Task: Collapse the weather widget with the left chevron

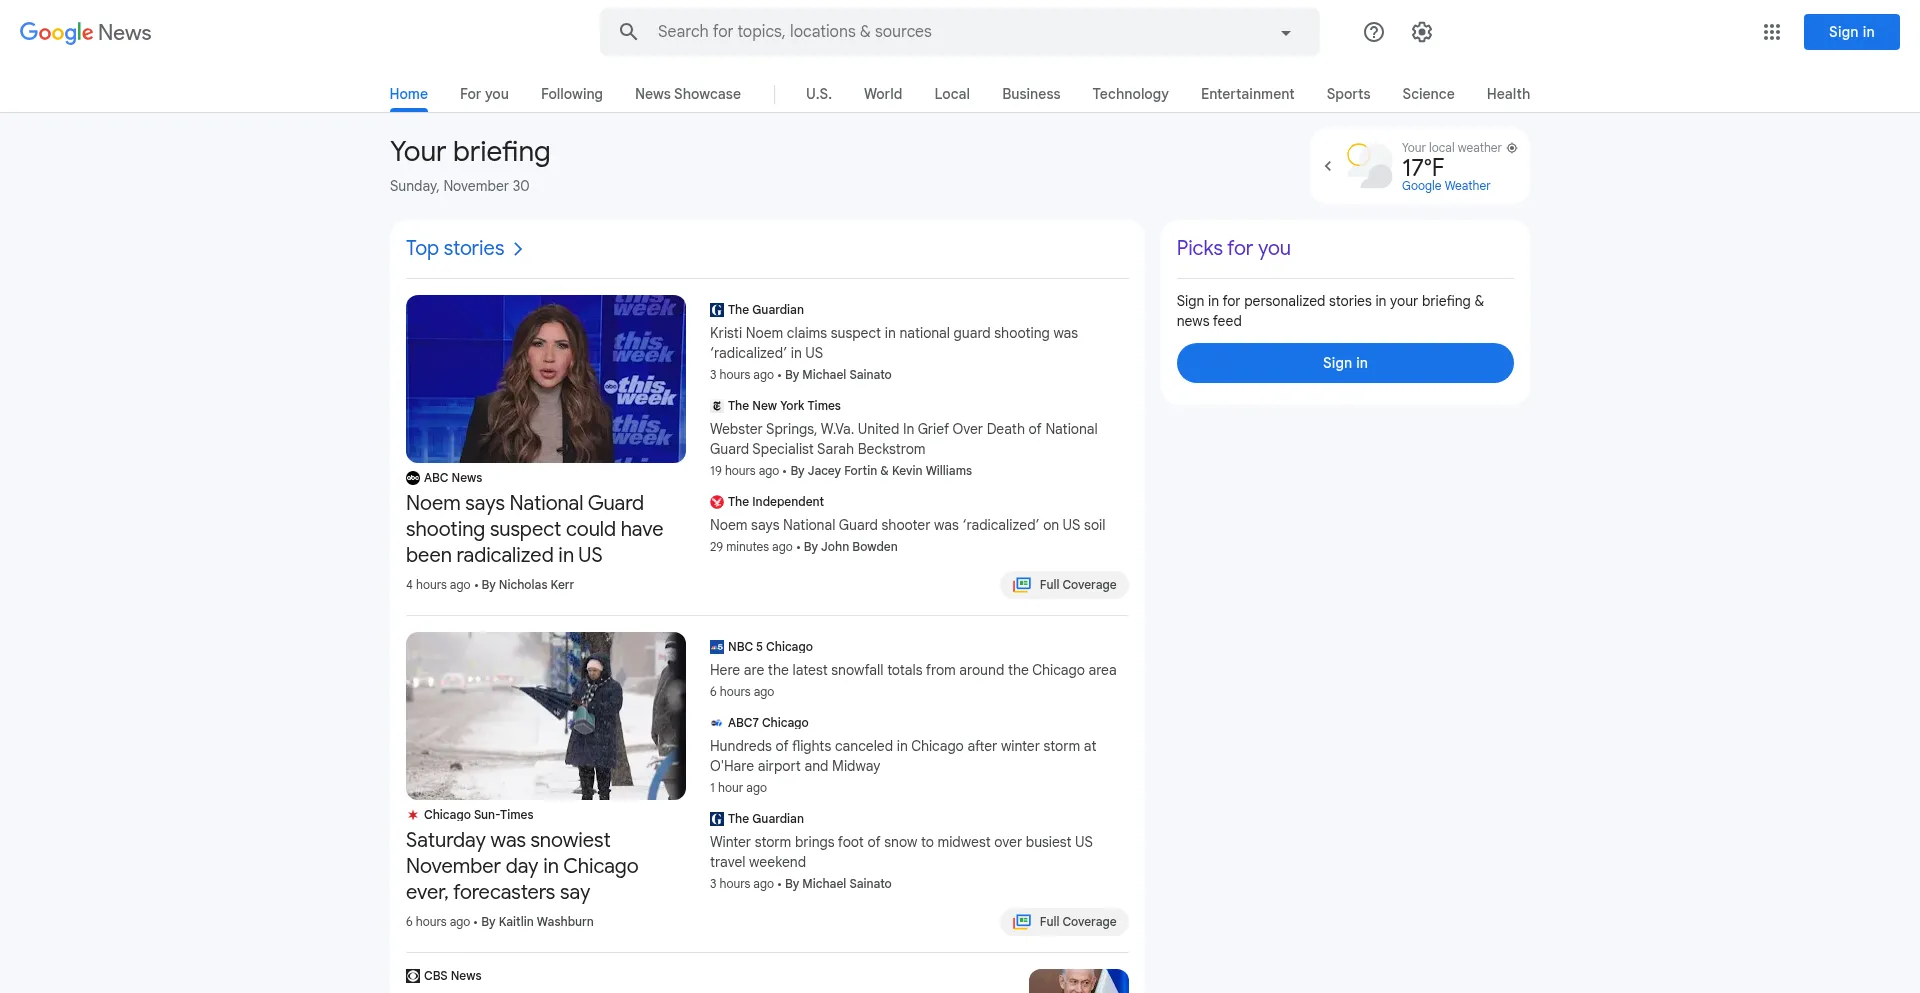Action: pyautogui.click(x=1328, y=166)
